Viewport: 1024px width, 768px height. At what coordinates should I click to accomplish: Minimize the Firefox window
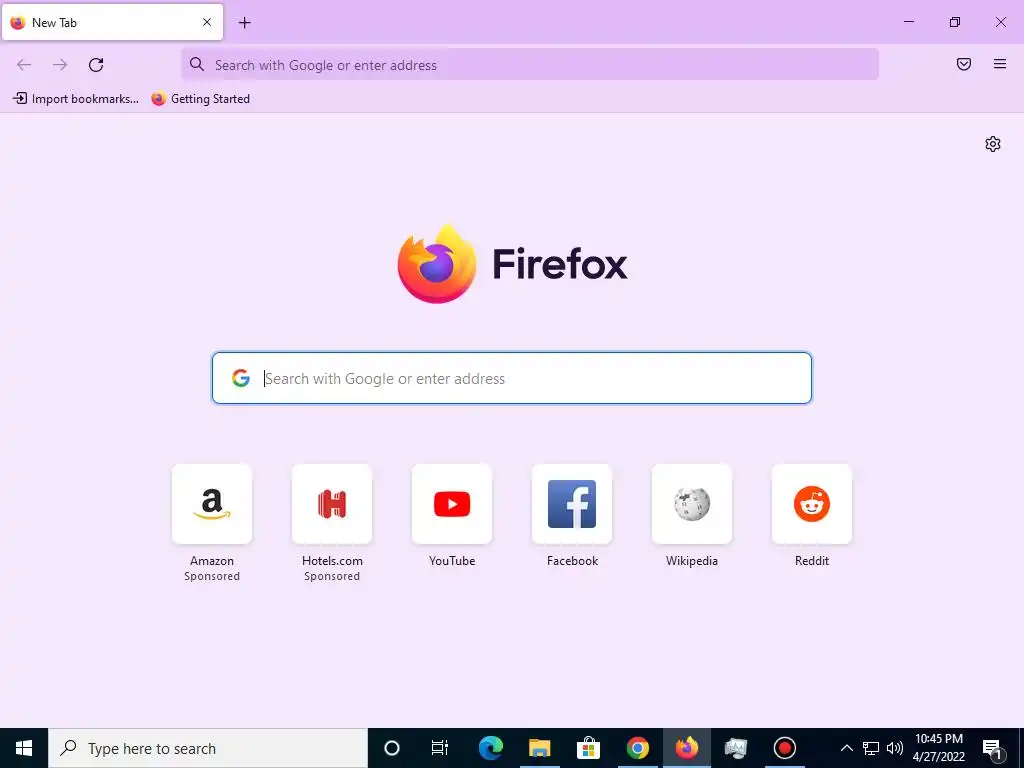pos(908,22)
